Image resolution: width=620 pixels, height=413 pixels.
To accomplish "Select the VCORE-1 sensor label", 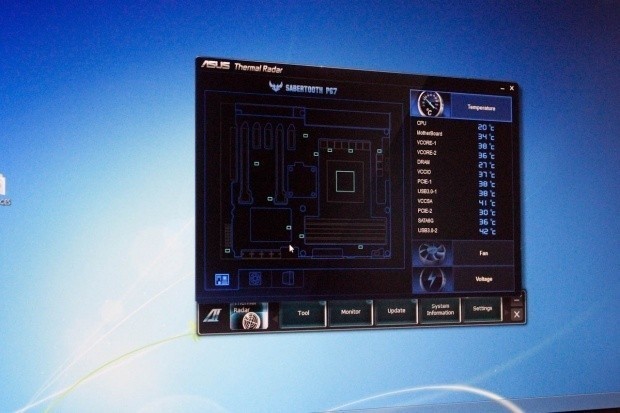I will (x=427, y=143).
